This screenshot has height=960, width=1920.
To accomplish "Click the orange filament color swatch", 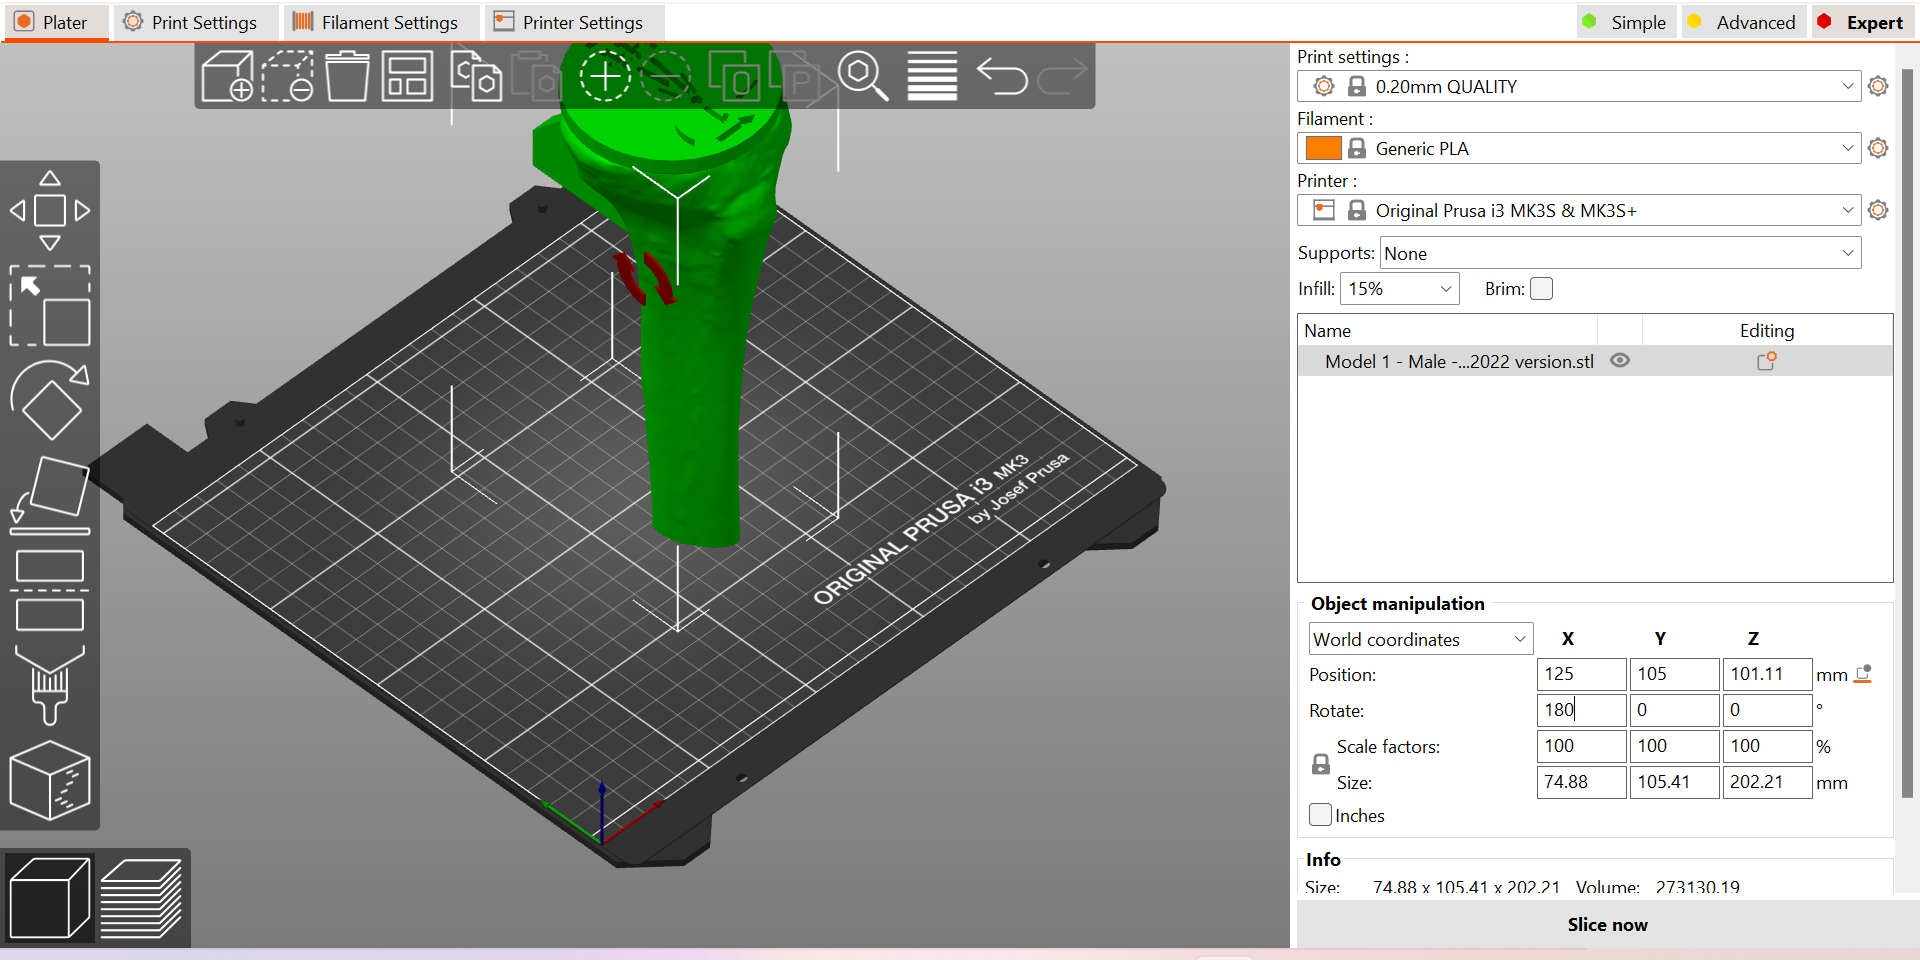I will tap(1323, 148).
